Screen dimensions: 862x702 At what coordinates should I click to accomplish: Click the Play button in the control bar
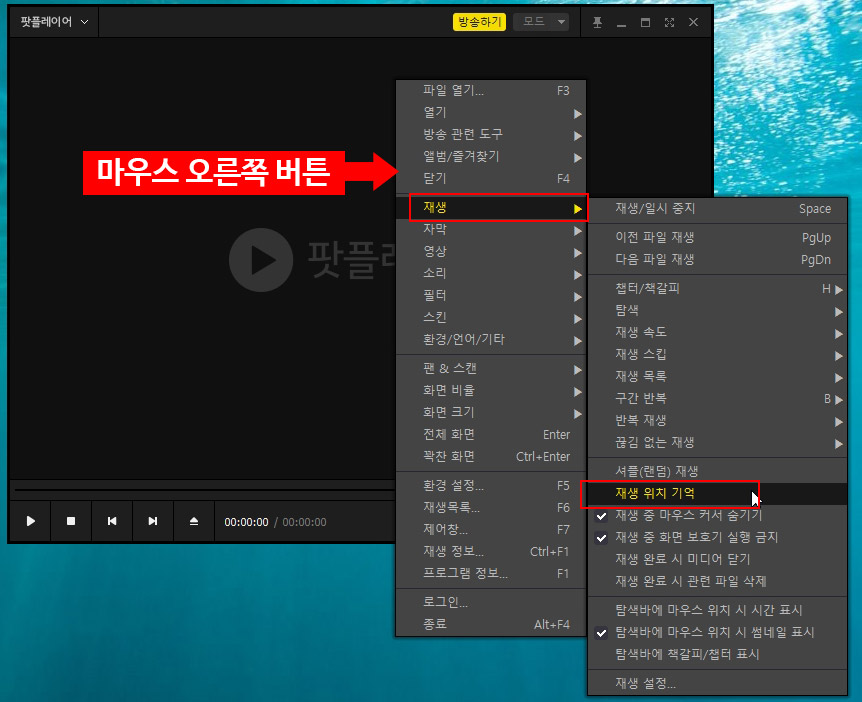point(31,521)
